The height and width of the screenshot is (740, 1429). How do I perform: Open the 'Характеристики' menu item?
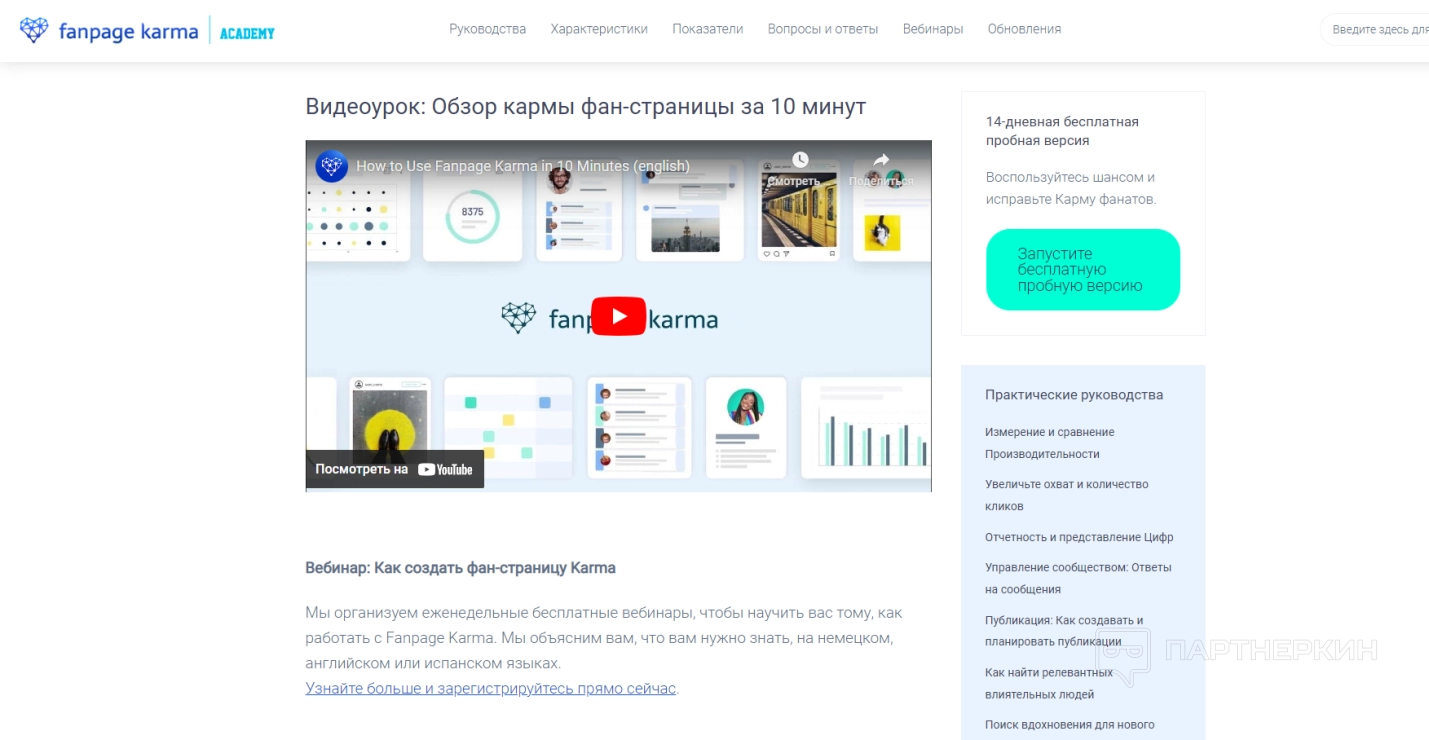[x=599, y=29]
